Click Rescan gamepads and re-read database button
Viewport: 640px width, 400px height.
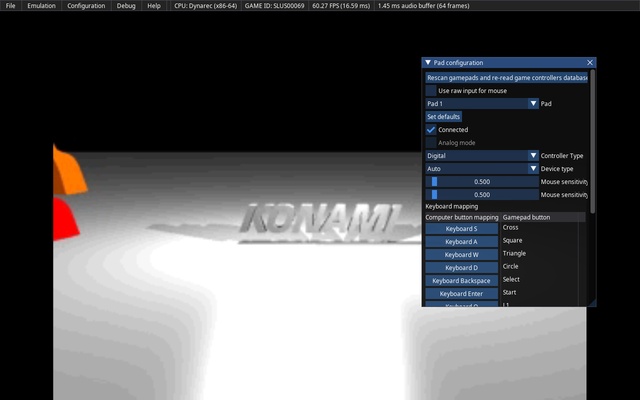tap(507, 78)
